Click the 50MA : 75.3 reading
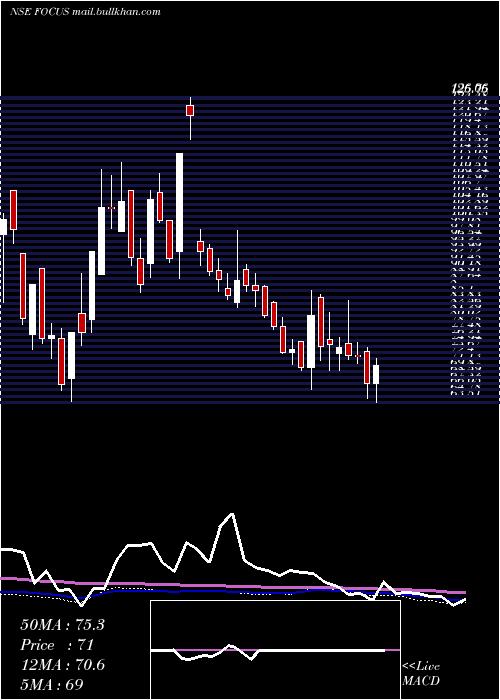The height and width of the screenshot is (700, 500). coord(62,625)
